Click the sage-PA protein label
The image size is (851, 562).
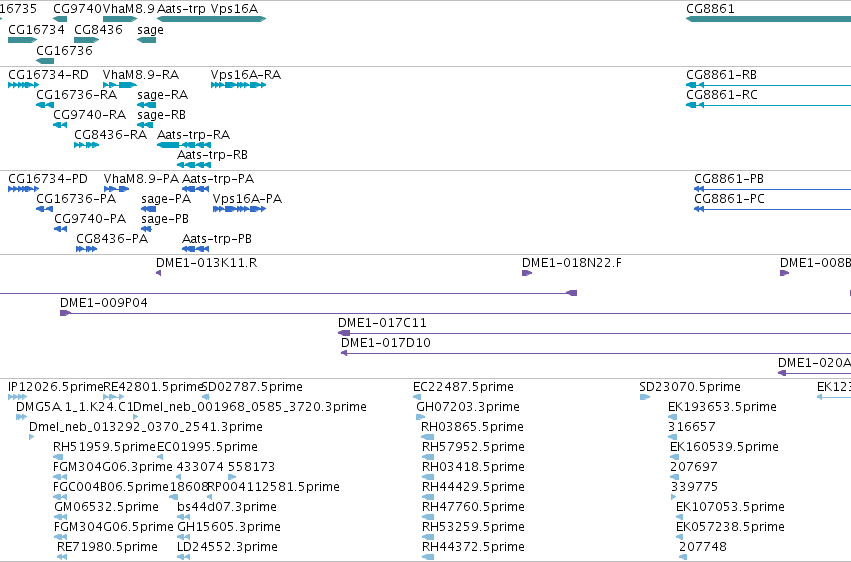click(x=166, y=199)
